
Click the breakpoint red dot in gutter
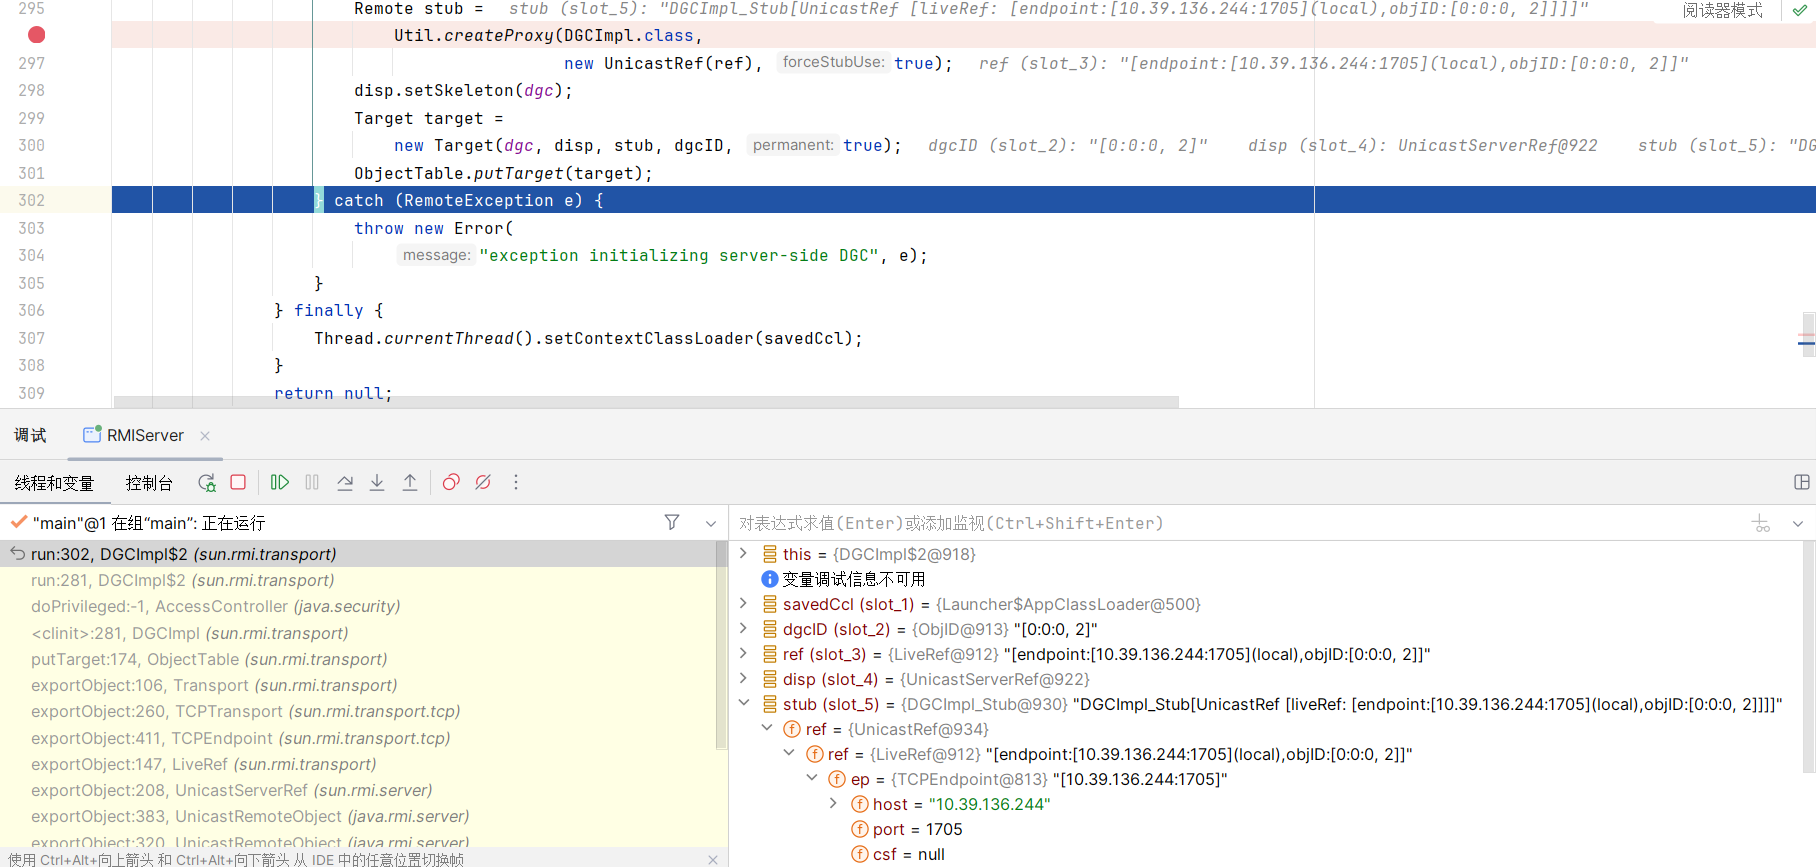click(36, 35)
